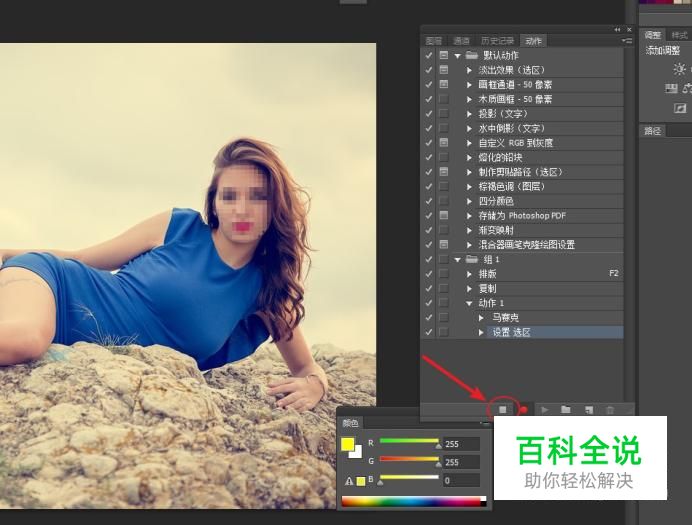
Task: Toggle the checkmark for 设置 选区 step
Action: [x=428, y=332]
